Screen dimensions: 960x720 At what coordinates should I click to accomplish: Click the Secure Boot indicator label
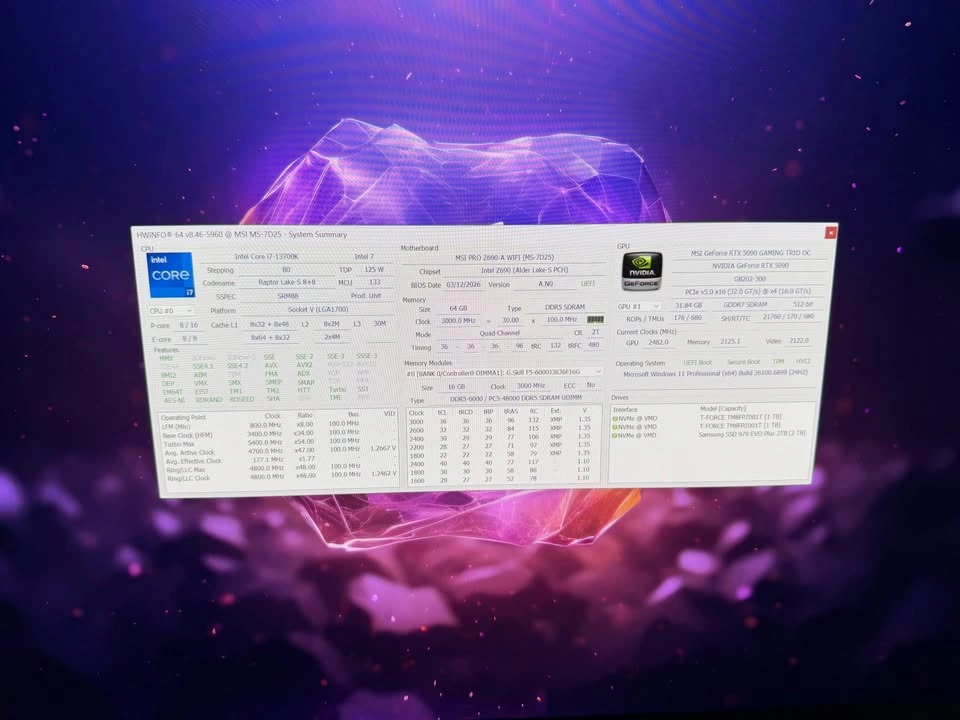(743, 362)
